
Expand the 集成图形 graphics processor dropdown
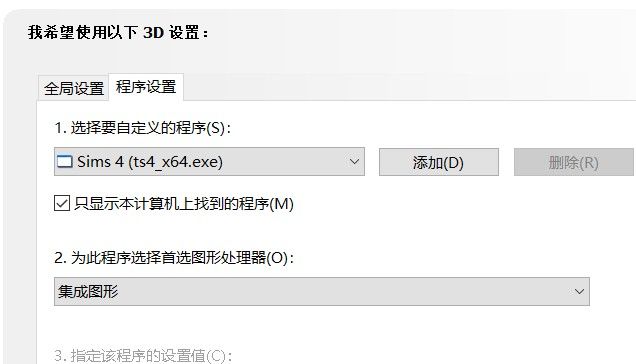point(322,291)
